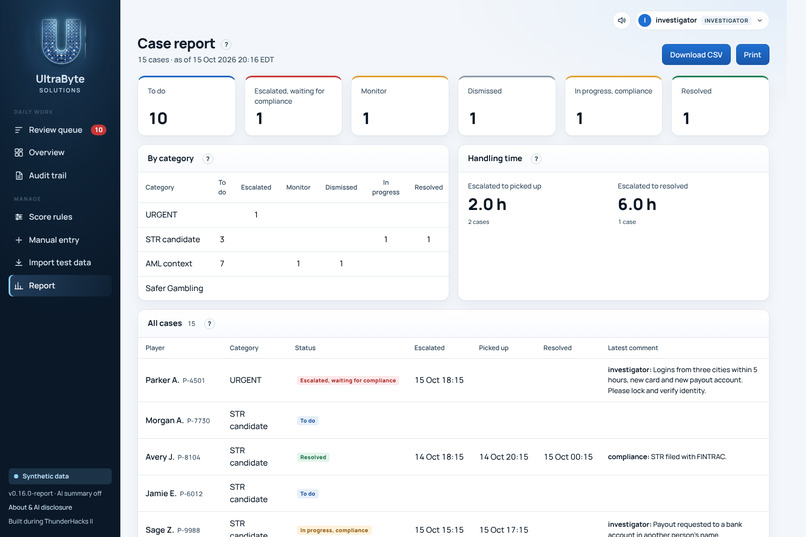Click player Jamie E. P-6012
Image resolution: width=806 pixels, height=537 pixels.
[x=174, y=493]
